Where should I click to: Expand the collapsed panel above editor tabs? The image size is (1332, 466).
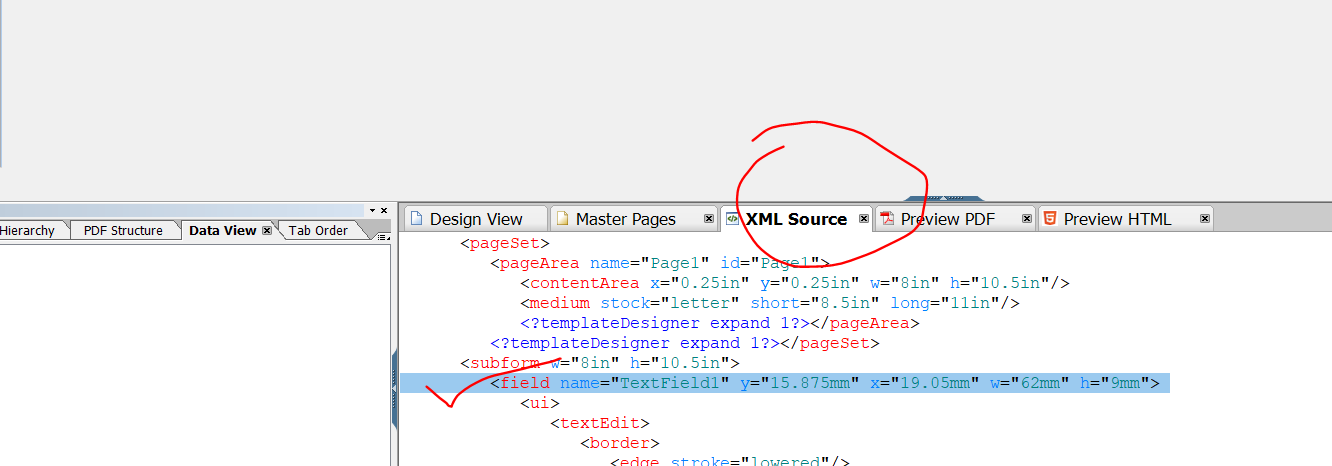tap(944, 199)
